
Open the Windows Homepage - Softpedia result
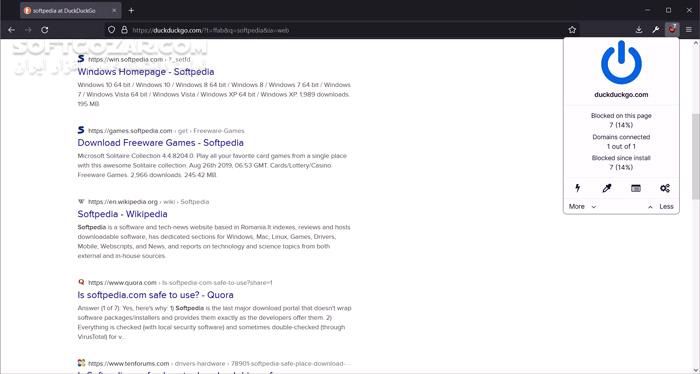tap(146, 71)
